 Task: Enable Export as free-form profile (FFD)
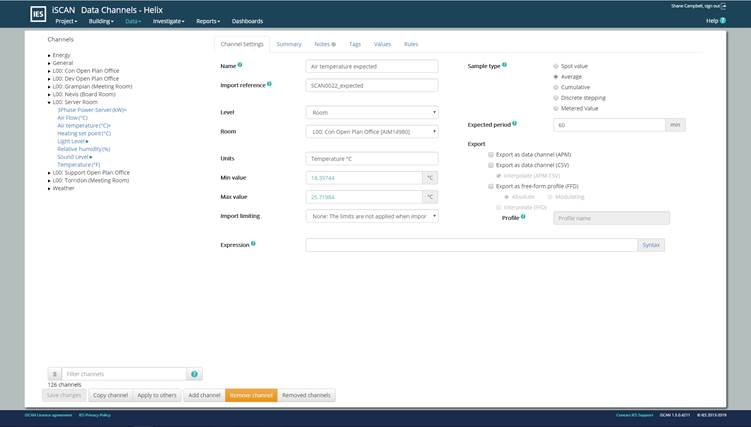click(x=491, y=186)
